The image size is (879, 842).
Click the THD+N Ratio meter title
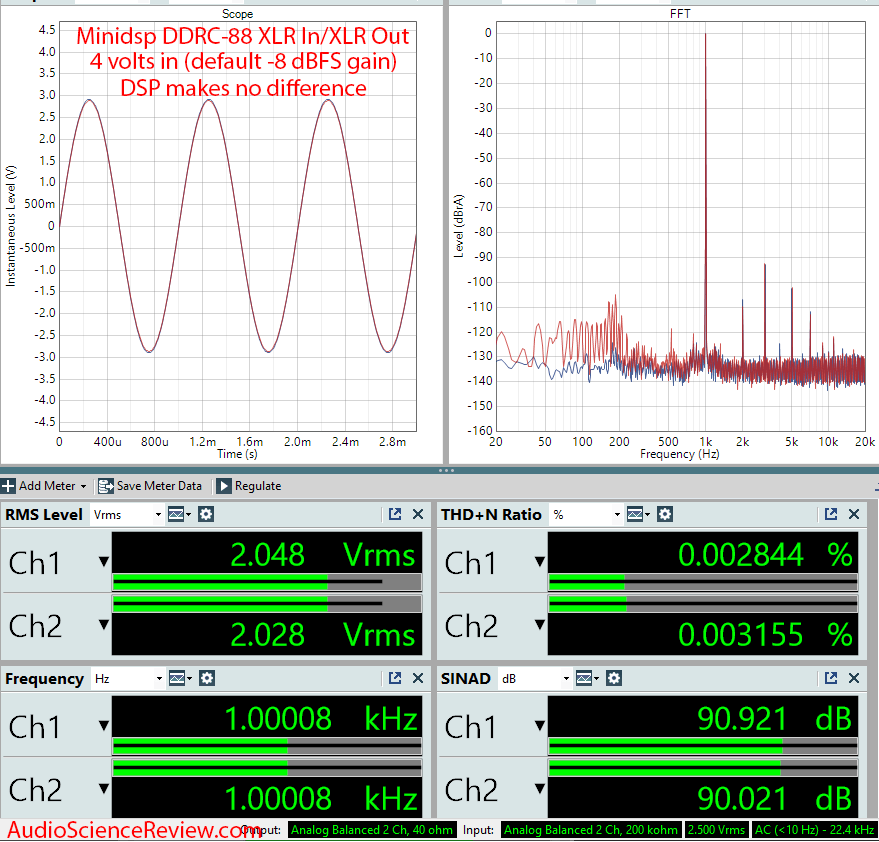coord(491,515)
